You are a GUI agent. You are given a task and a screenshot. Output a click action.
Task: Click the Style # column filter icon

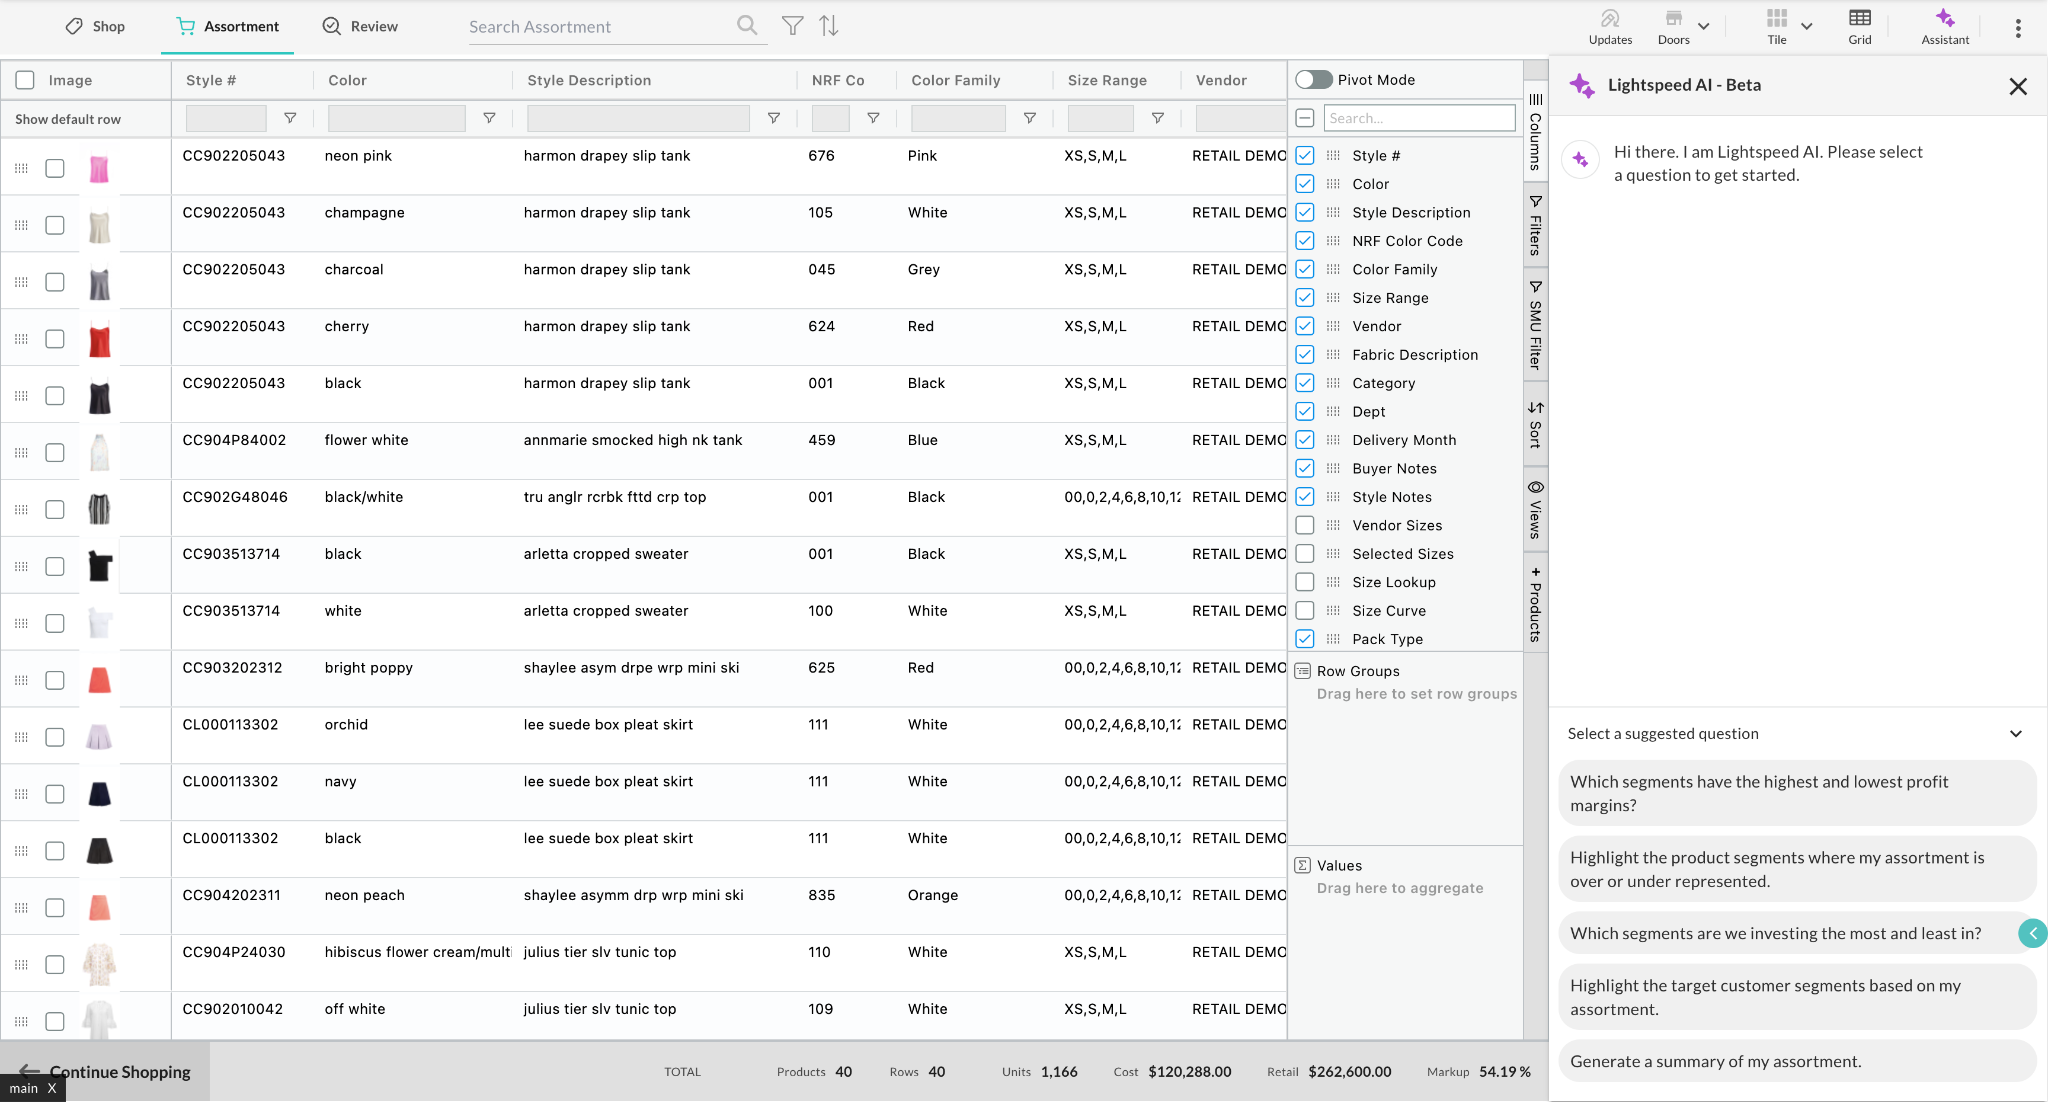pos(290,118)
